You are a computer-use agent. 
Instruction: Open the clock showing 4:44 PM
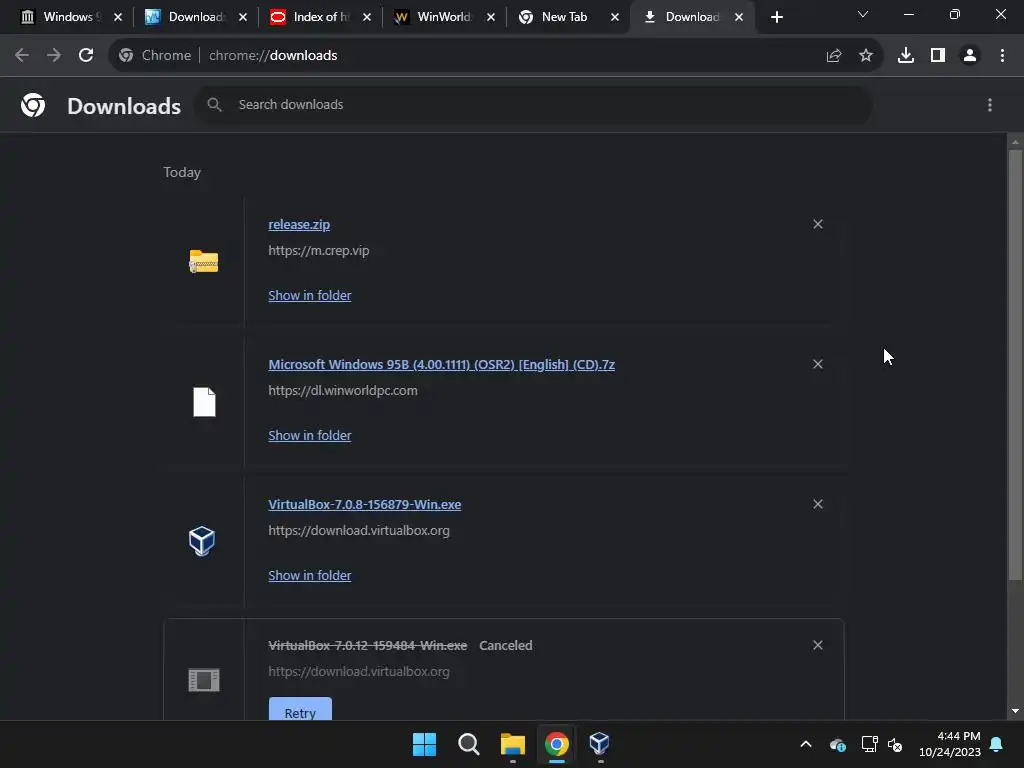(x=950, y=744)
